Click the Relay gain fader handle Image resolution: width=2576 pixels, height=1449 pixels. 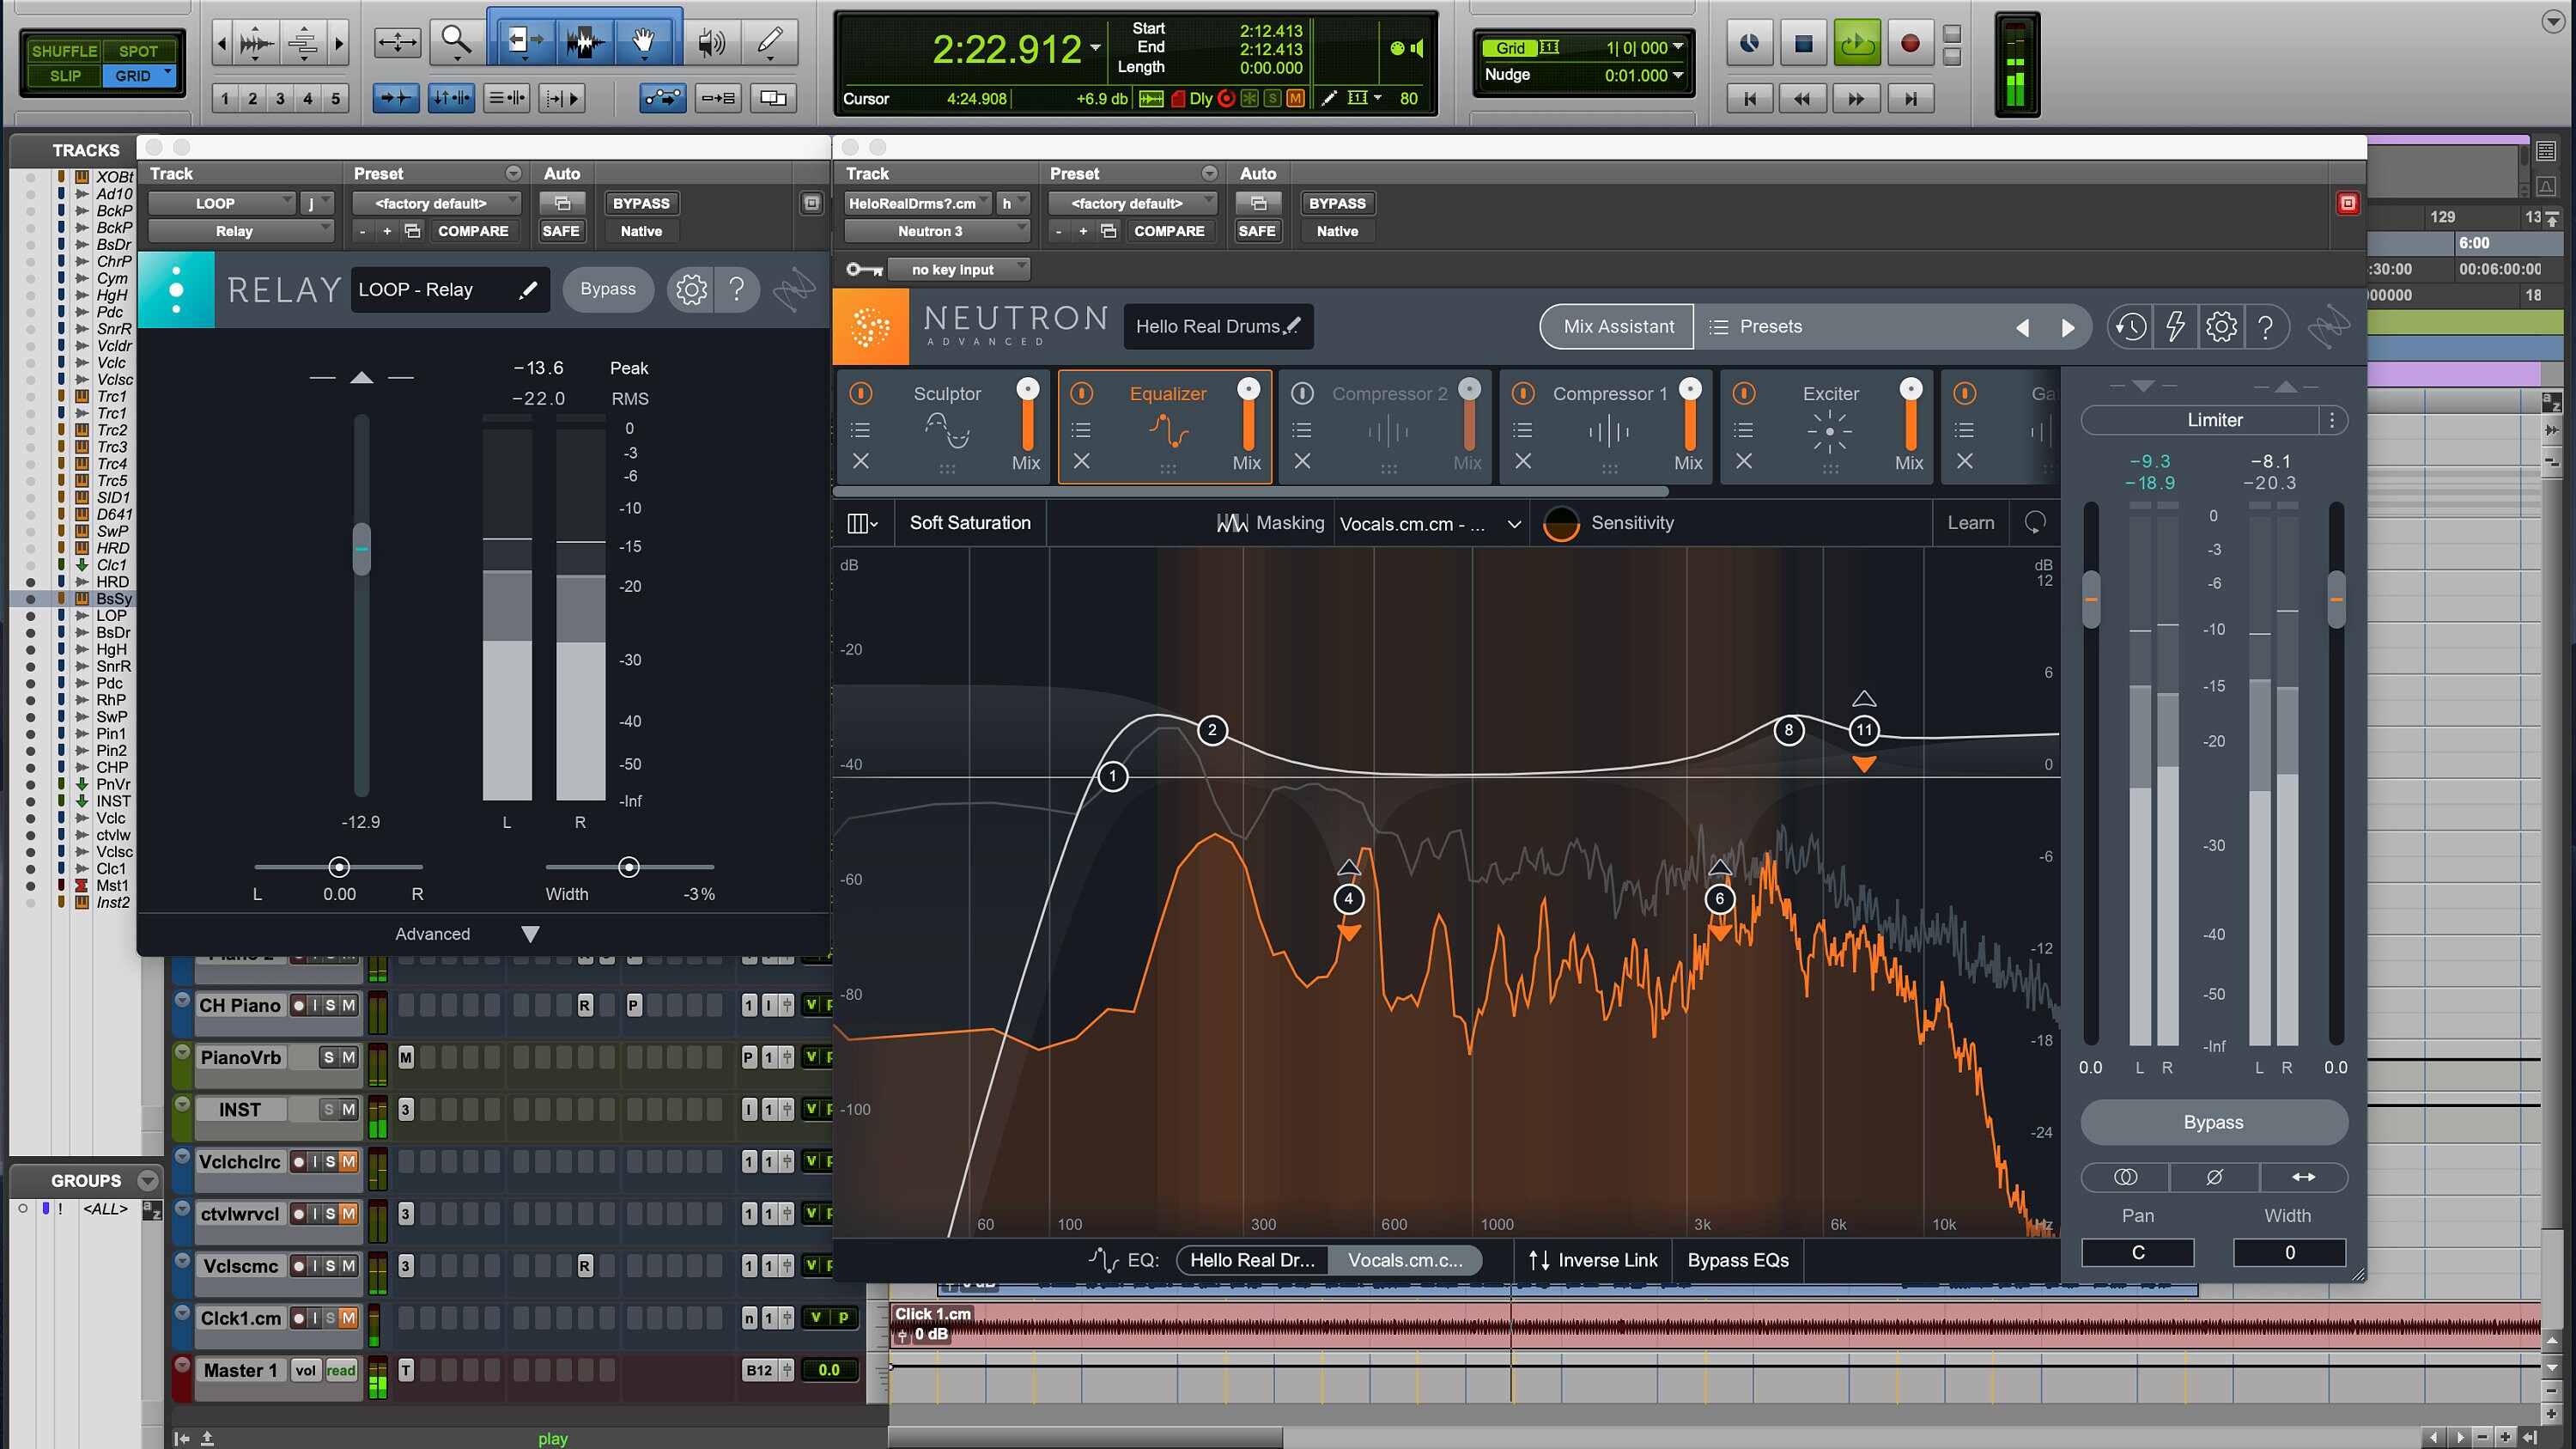(x=362, y=548)
